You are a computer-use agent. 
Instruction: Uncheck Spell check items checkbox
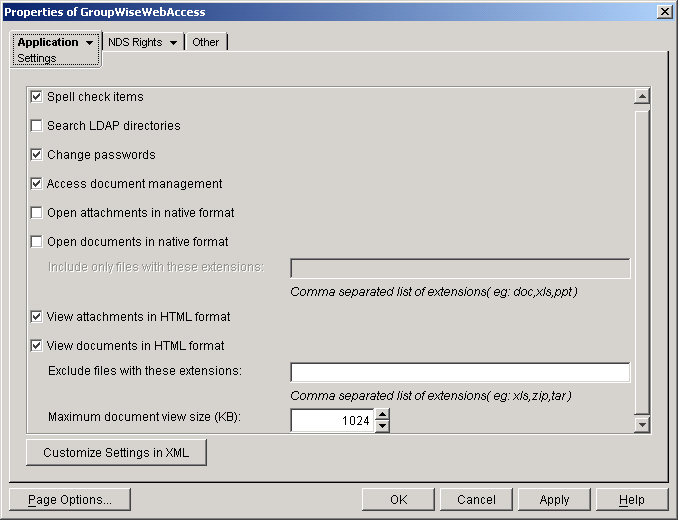coord(36,96)
